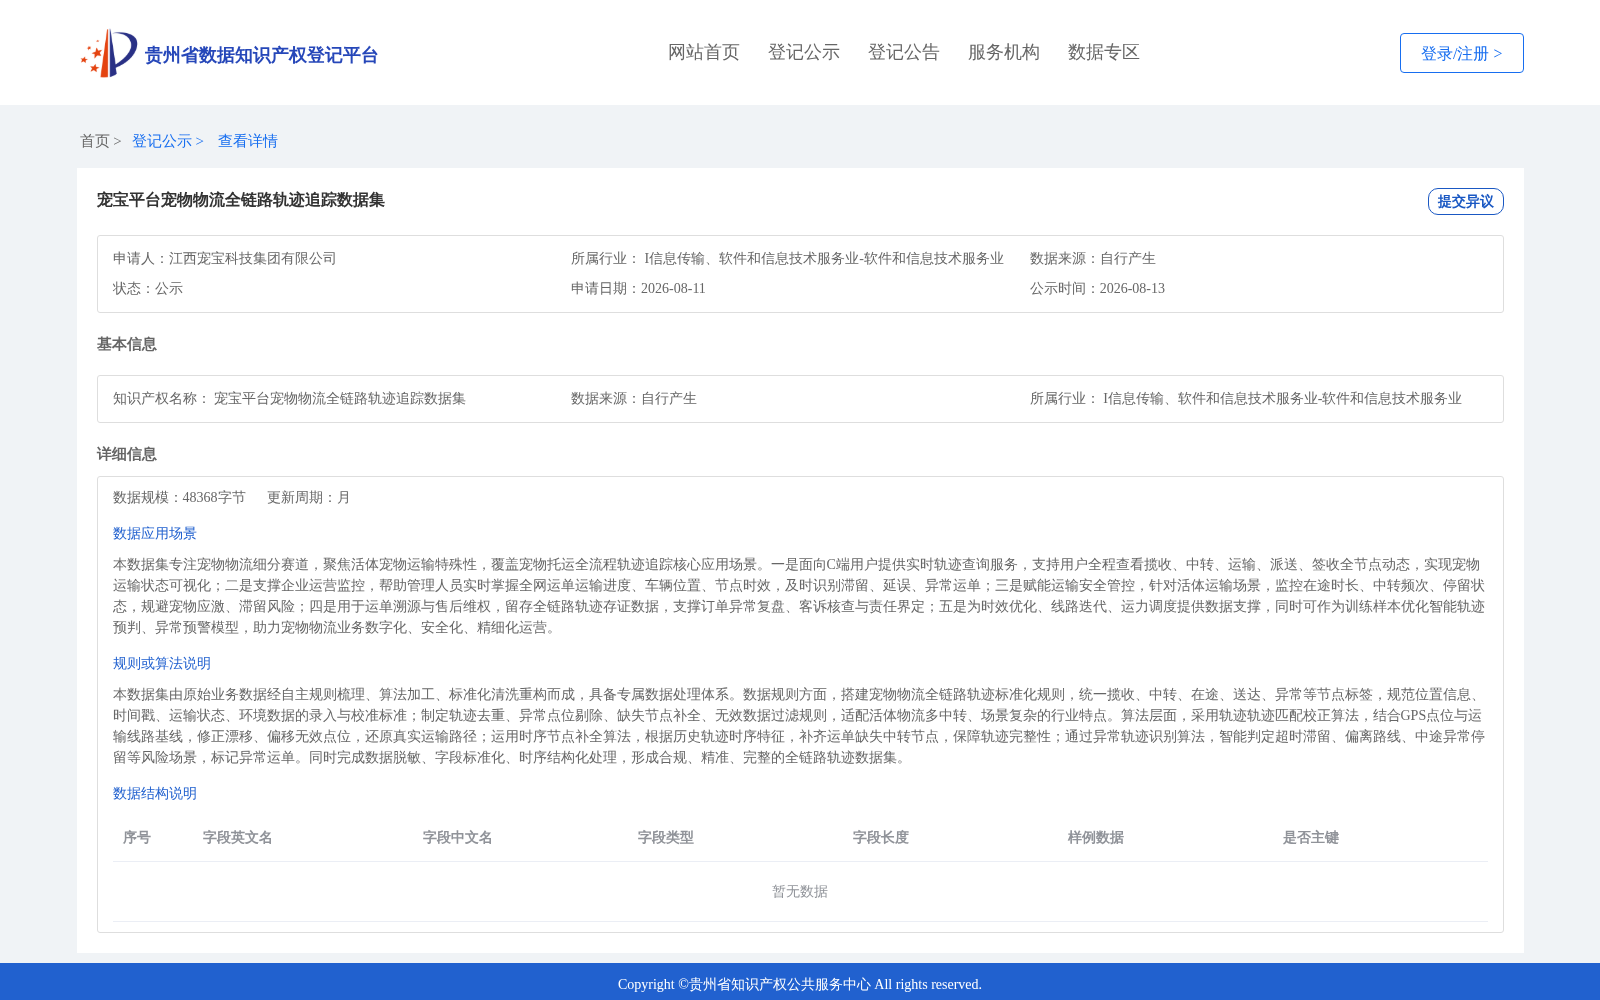Click the 数据结构说明 subsection label
The width and height of the screenshot is (1600, 1000).
coord(155,793)
